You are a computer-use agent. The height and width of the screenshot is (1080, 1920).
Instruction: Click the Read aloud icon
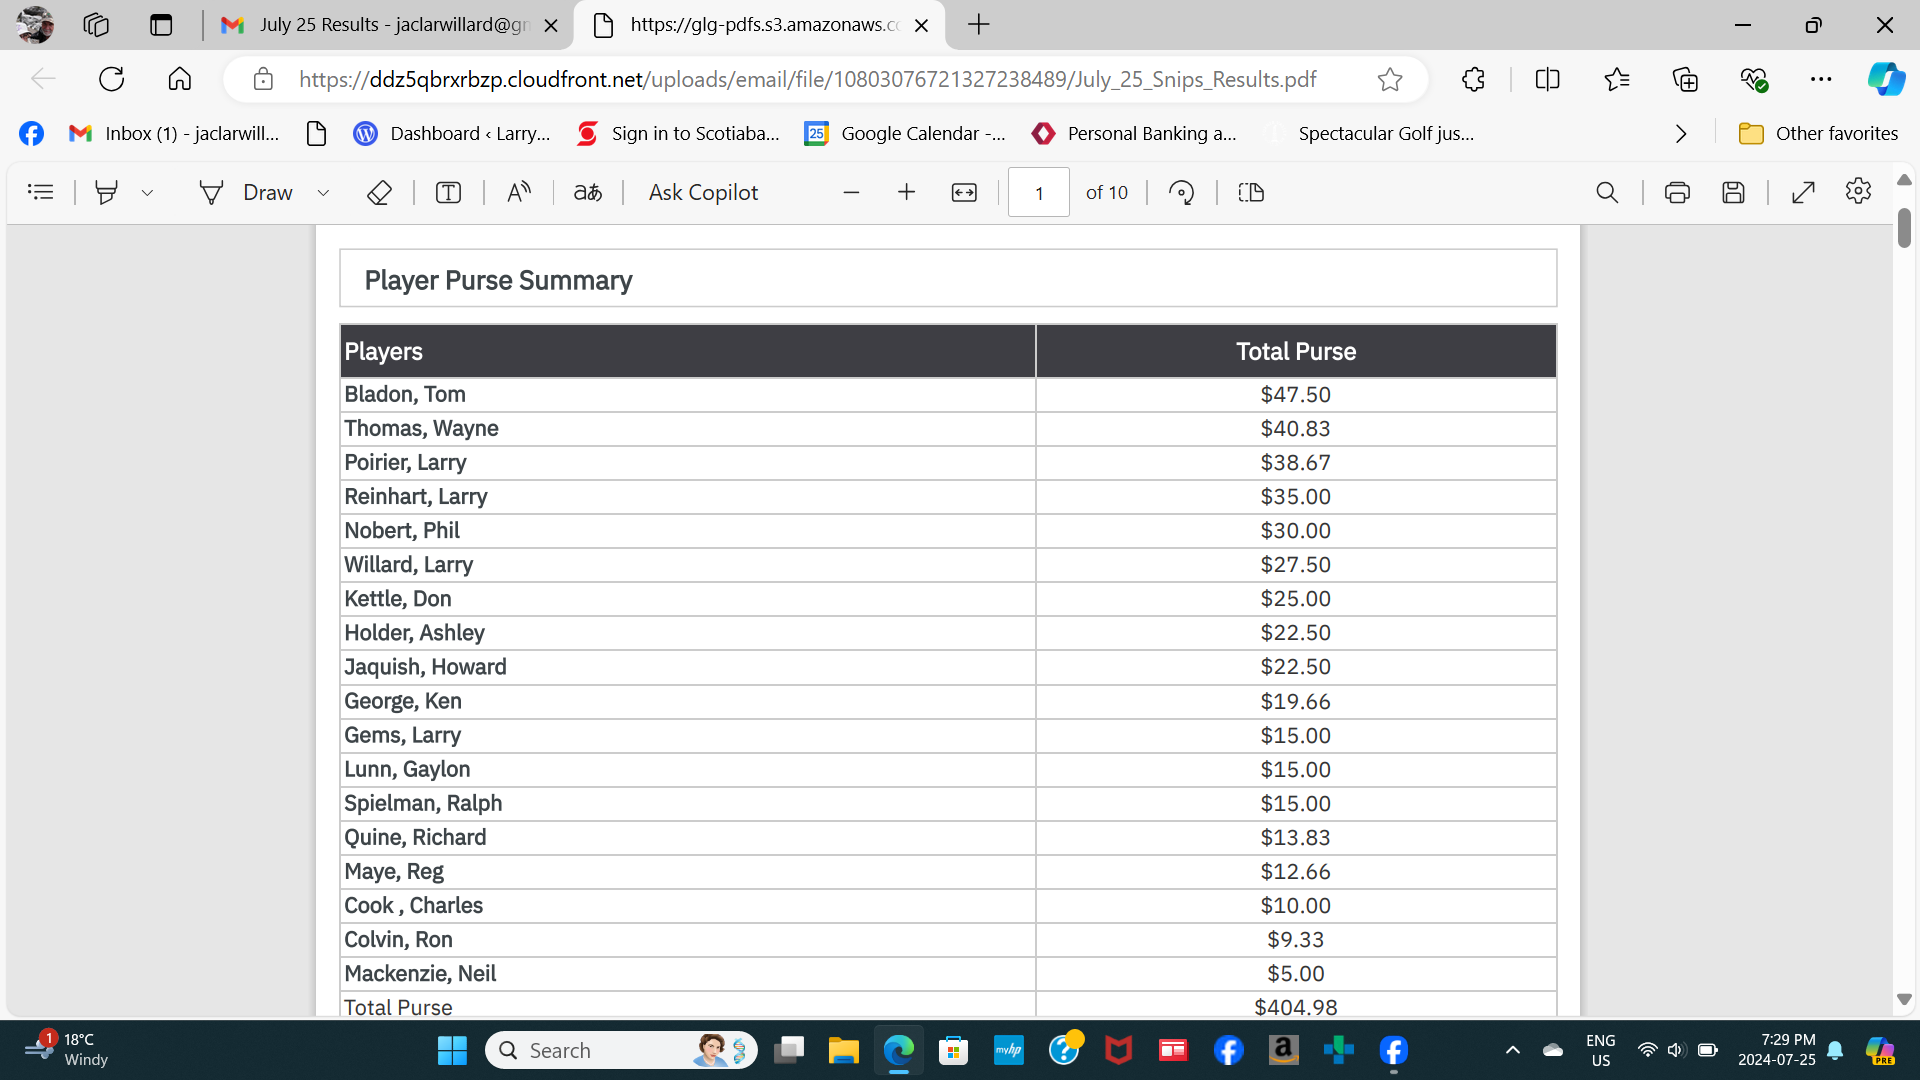point(518,192)
